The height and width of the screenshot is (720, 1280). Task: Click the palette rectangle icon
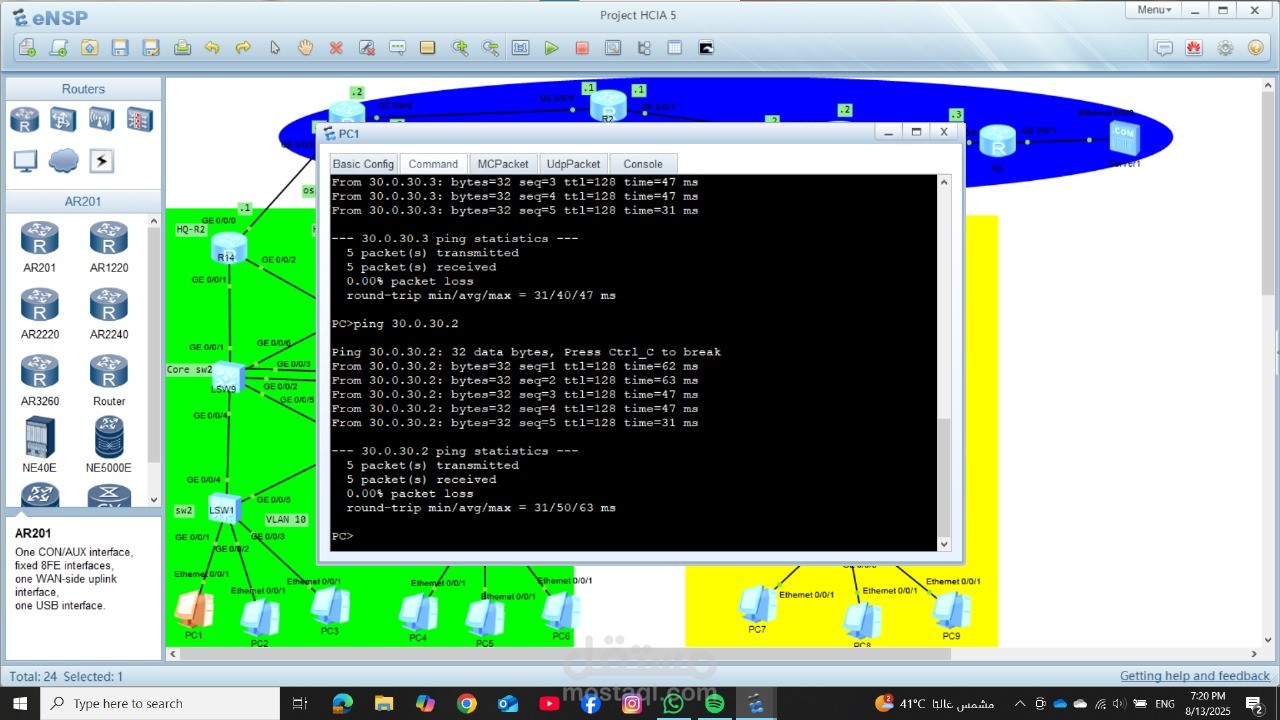coord(428,47)
